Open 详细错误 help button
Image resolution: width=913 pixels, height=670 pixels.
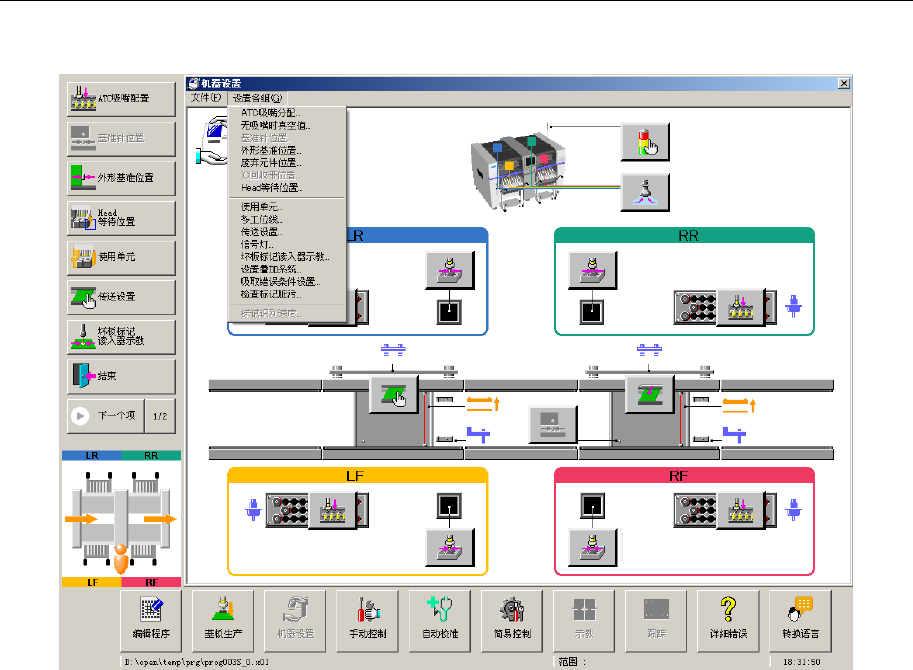(x=728, y=621)
